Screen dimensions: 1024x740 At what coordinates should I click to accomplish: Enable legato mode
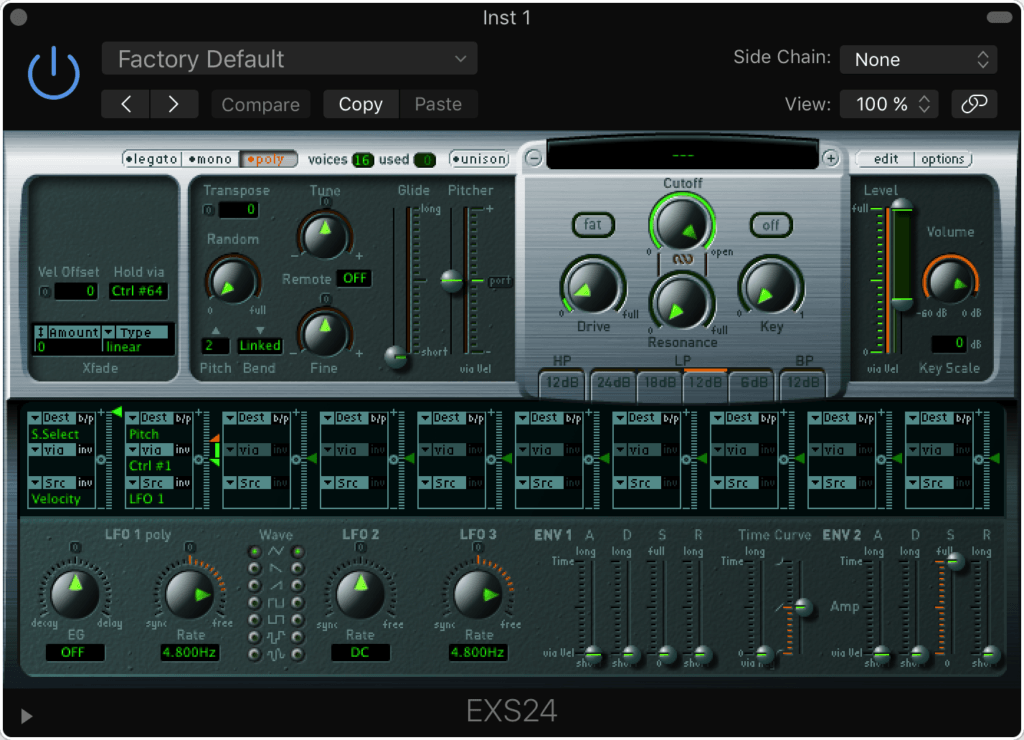click(151, 159)
